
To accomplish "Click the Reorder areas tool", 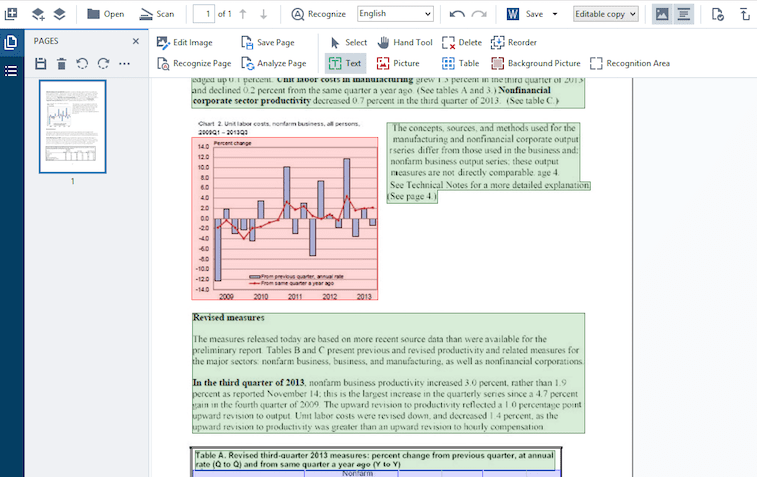I will [514, 42].
